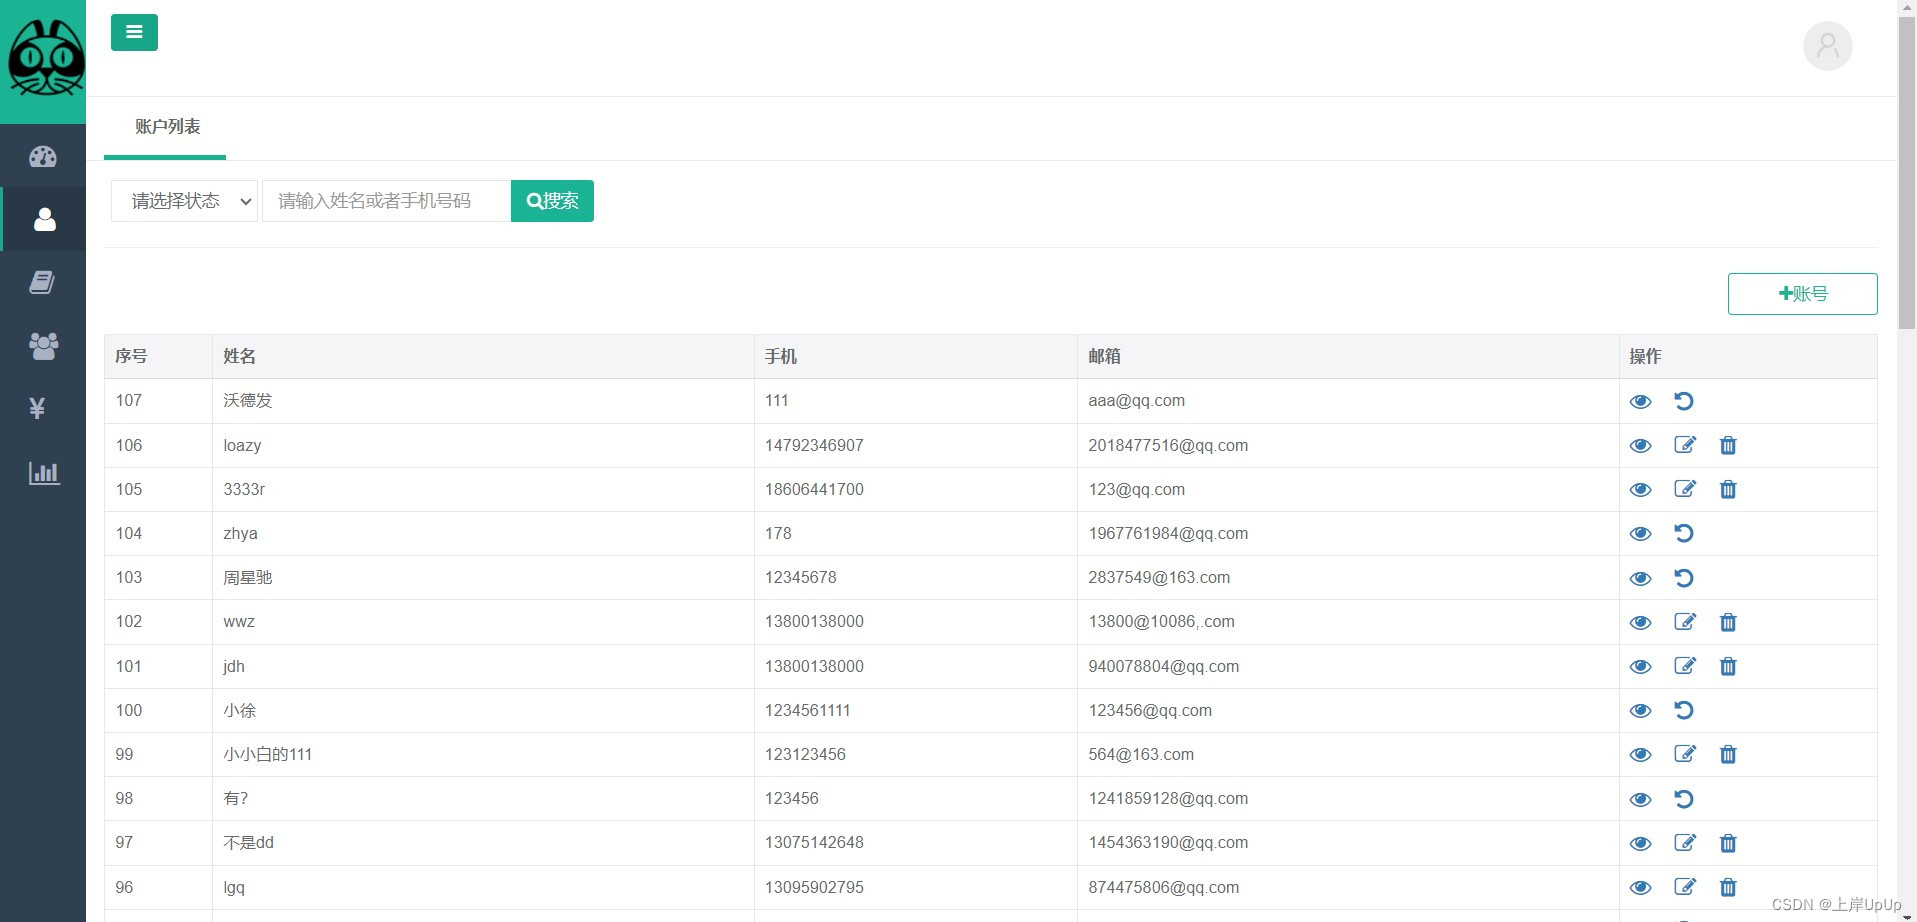The width and height of the screenshot is (1917, 922).
Task: Restore account 98 with the undo icon
Action: click(x=1684, y=799)
